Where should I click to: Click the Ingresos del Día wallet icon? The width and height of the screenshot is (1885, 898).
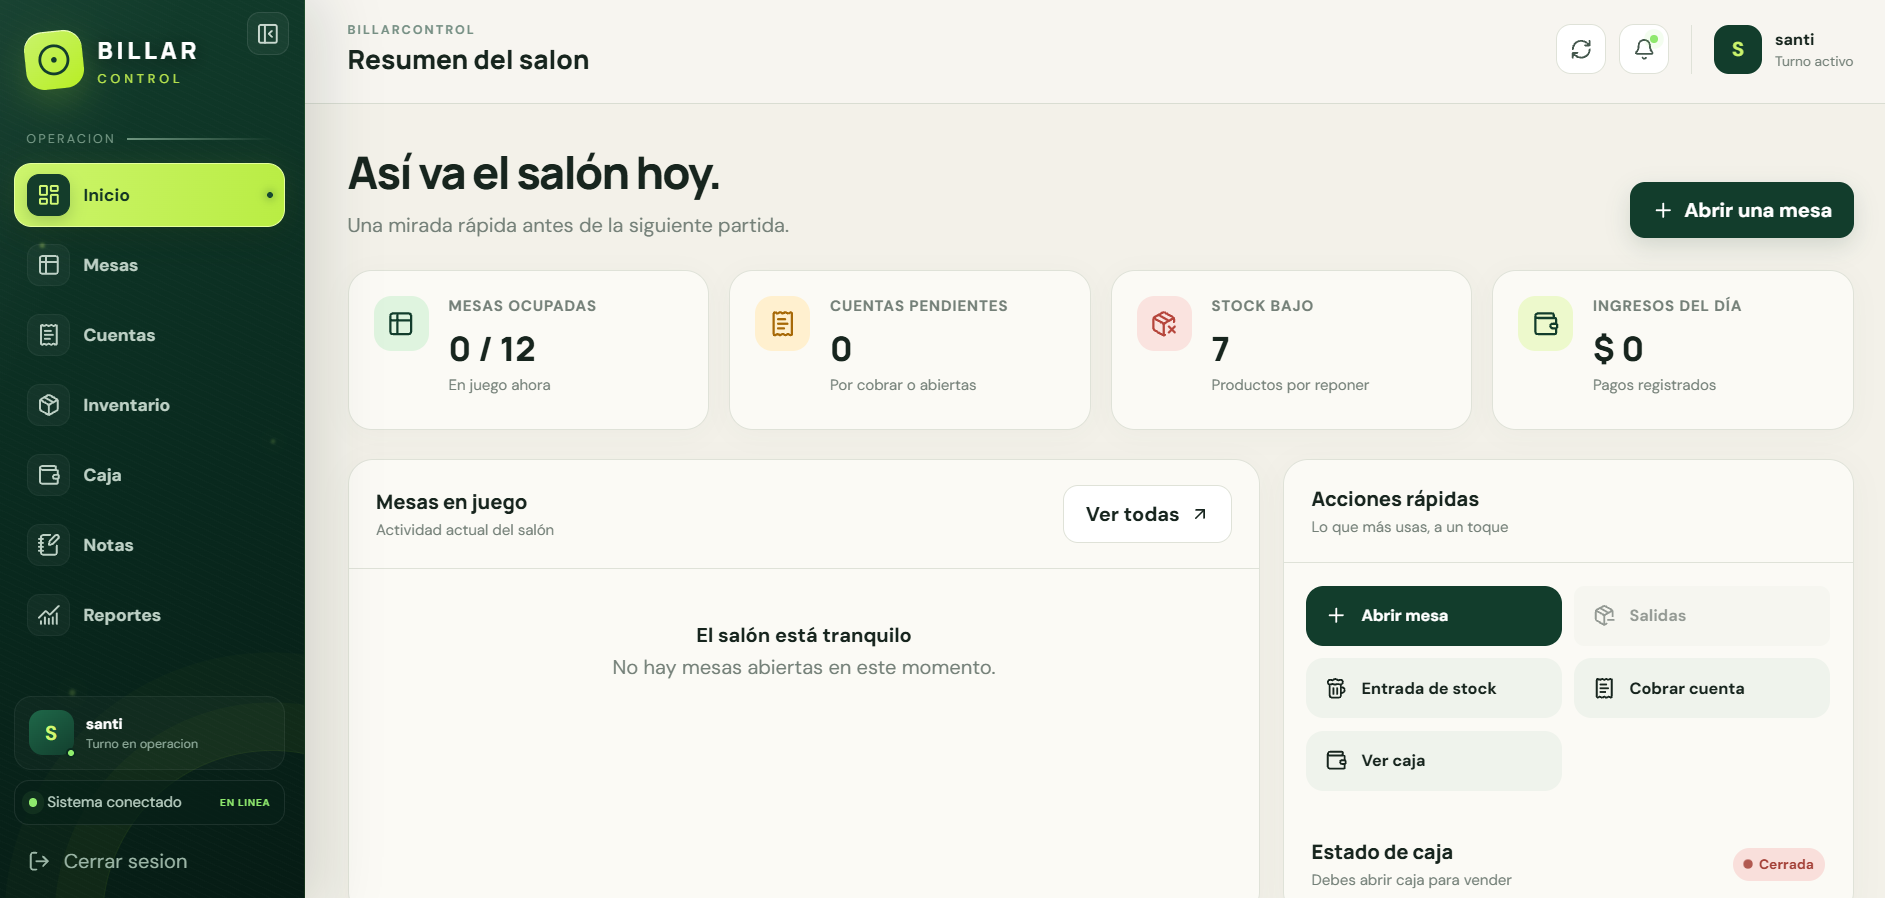pos(1546,323)
